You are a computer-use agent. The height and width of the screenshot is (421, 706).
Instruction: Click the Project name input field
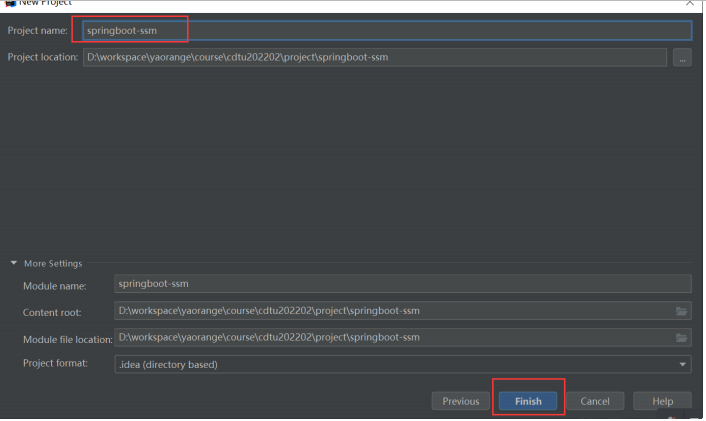tap(387, 31)
